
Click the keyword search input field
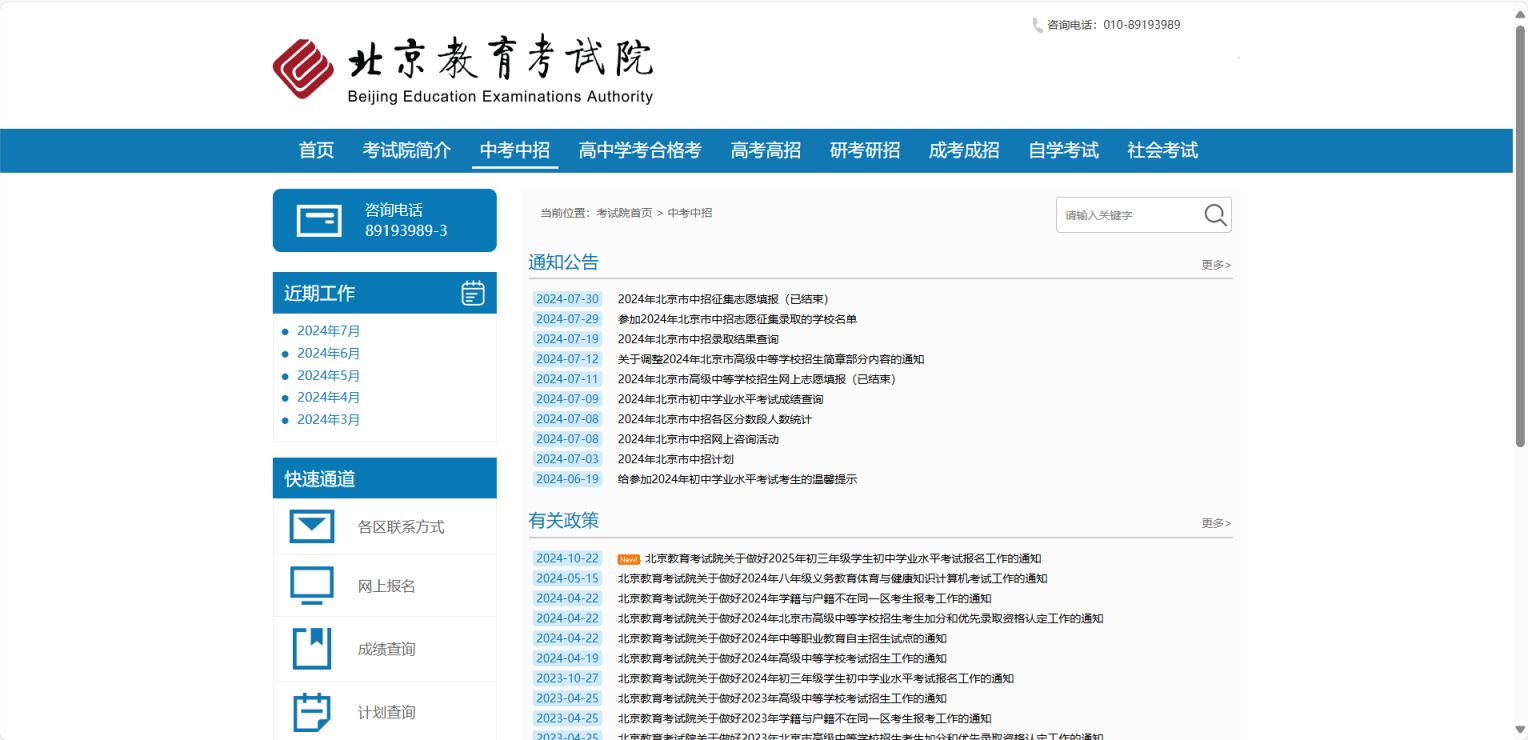(x=1129, y=215)
